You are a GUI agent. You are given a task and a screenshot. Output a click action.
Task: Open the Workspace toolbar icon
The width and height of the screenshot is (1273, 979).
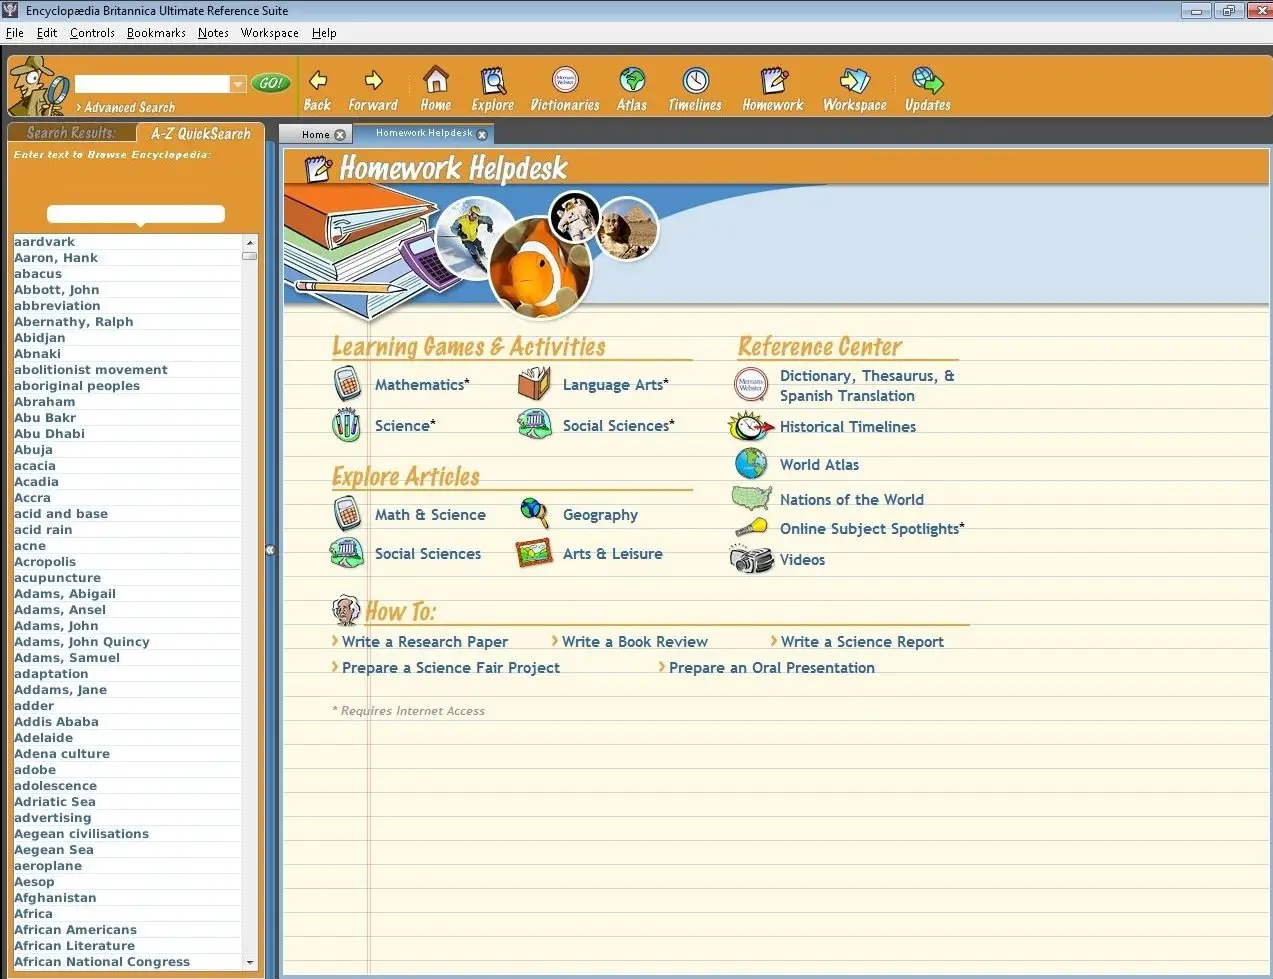[855, 80]
